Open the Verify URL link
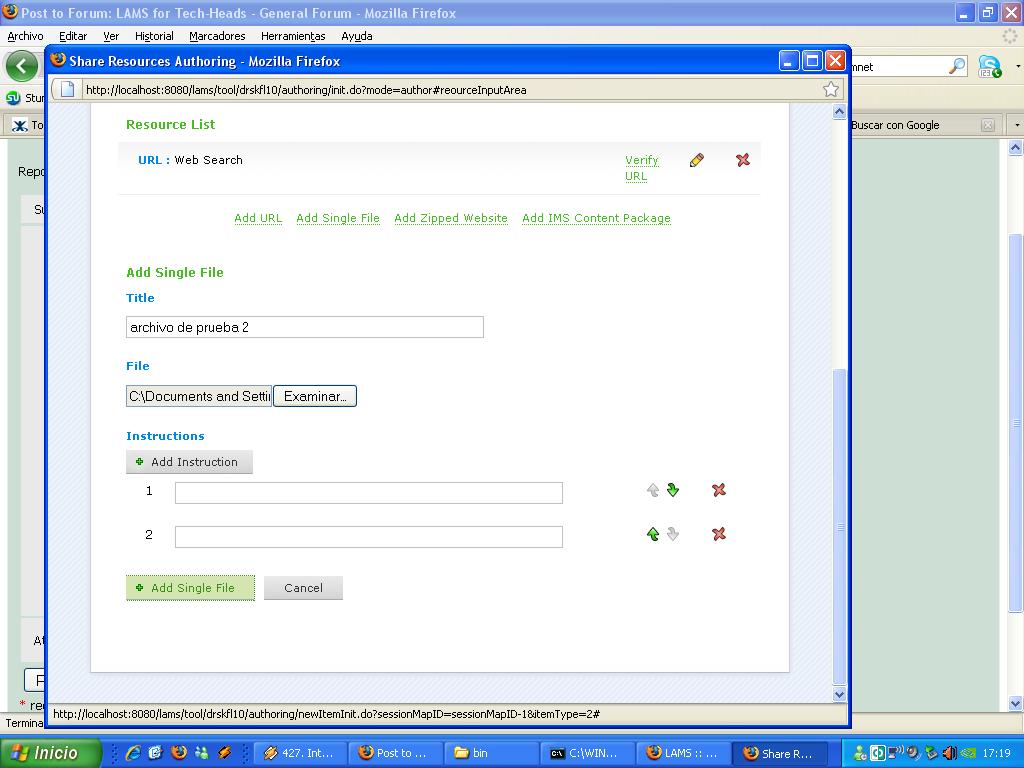This screenshot has height=768, width=1024. click(x=641, y=168)
